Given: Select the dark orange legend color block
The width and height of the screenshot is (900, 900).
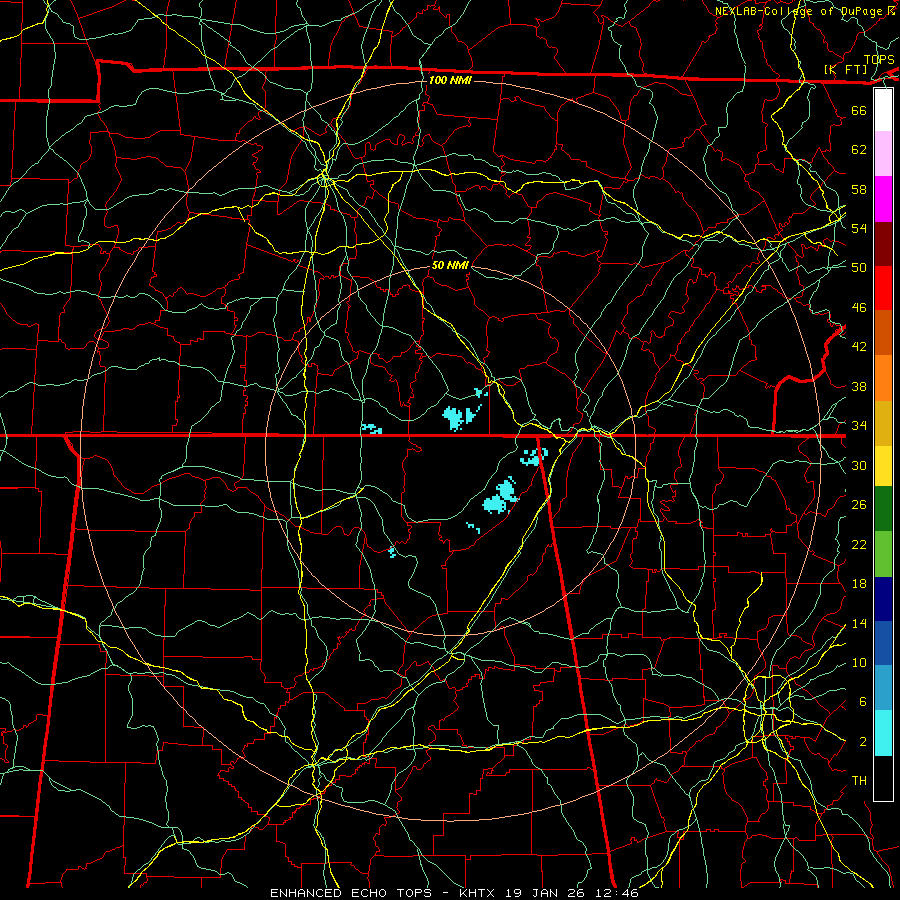Looking at the screenshot, I should click(x=883, y=333).
